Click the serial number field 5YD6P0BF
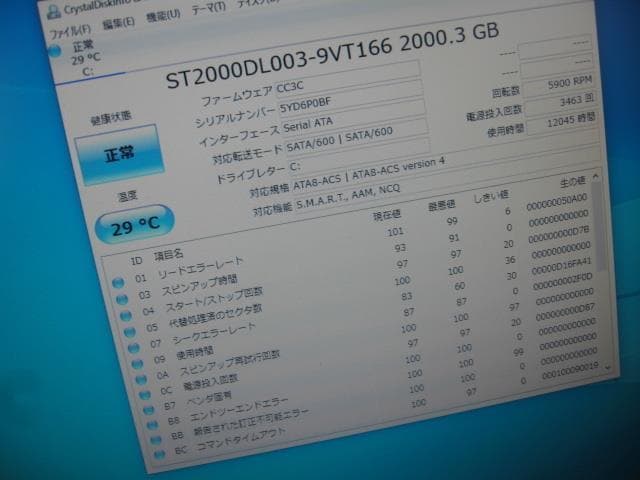Screen dimensions: 640x480 (350, 97)
